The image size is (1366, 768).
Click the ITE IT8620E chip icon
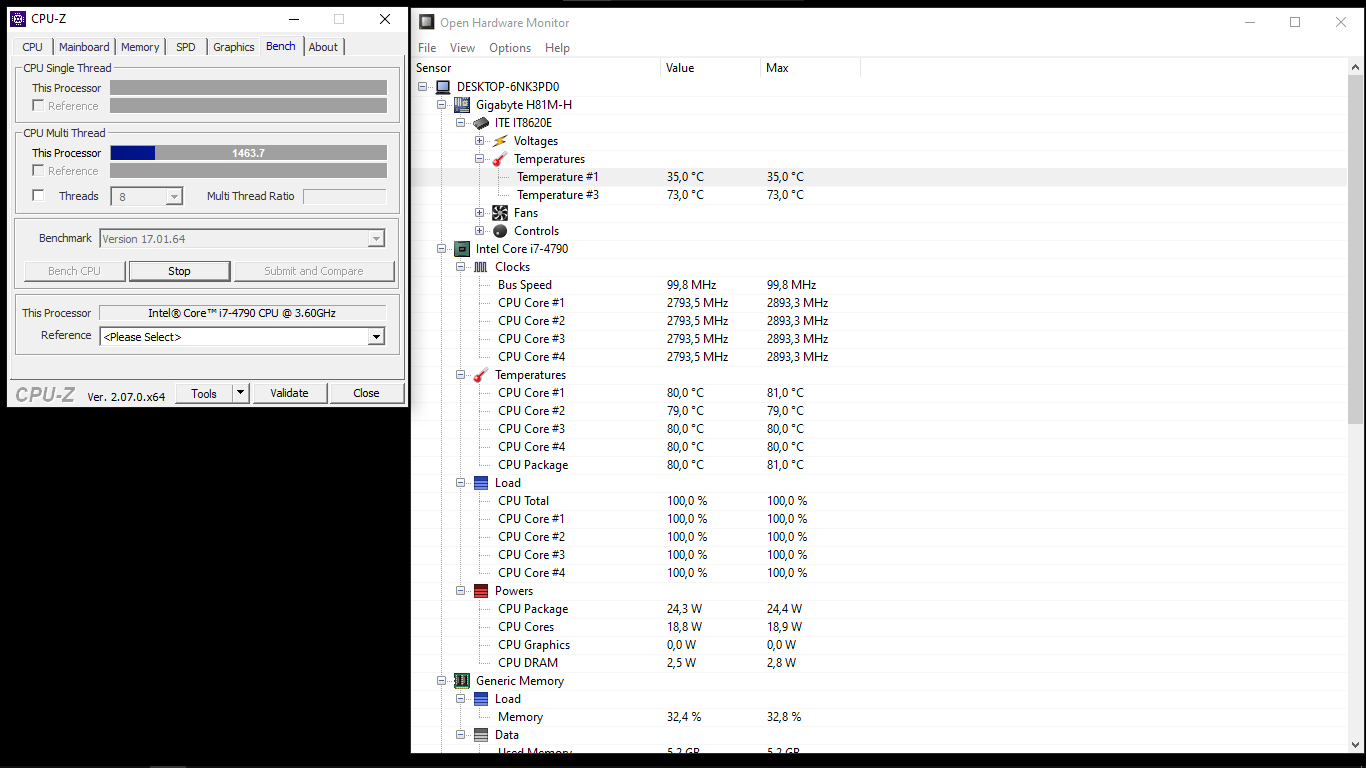481,123
